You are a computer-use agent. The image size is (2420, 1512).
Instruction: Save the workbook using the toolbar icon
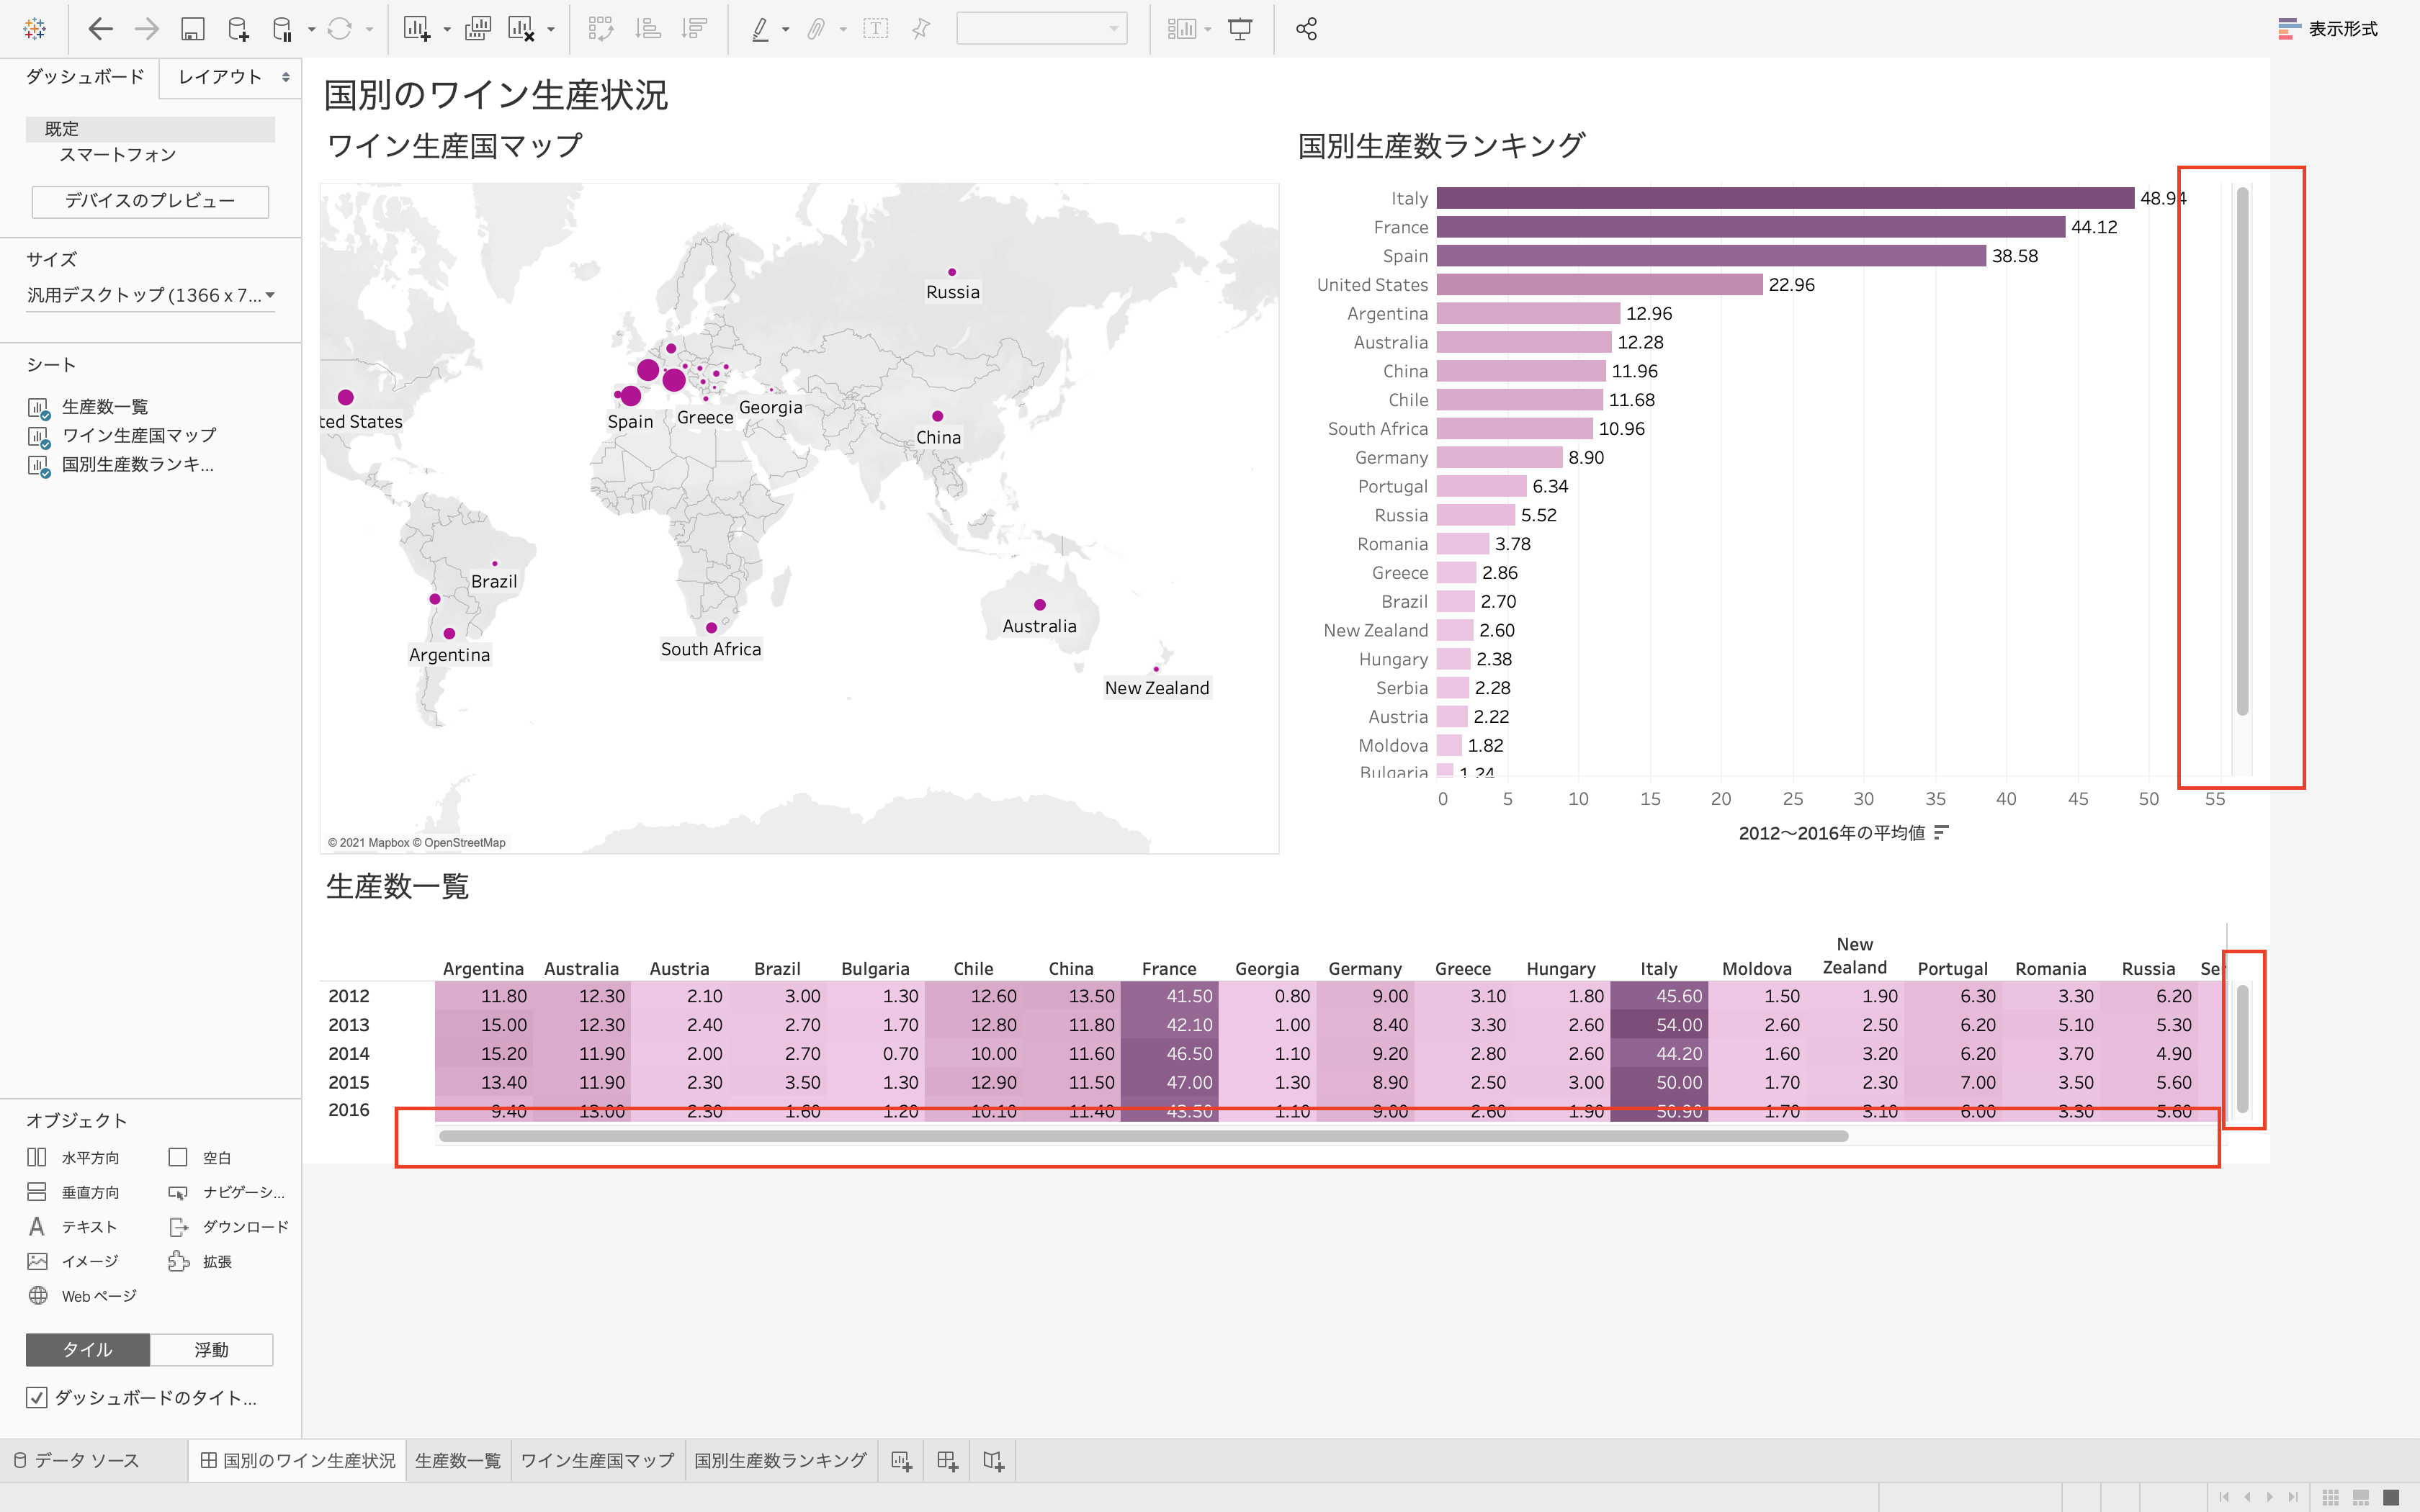[x=193, y=28]
